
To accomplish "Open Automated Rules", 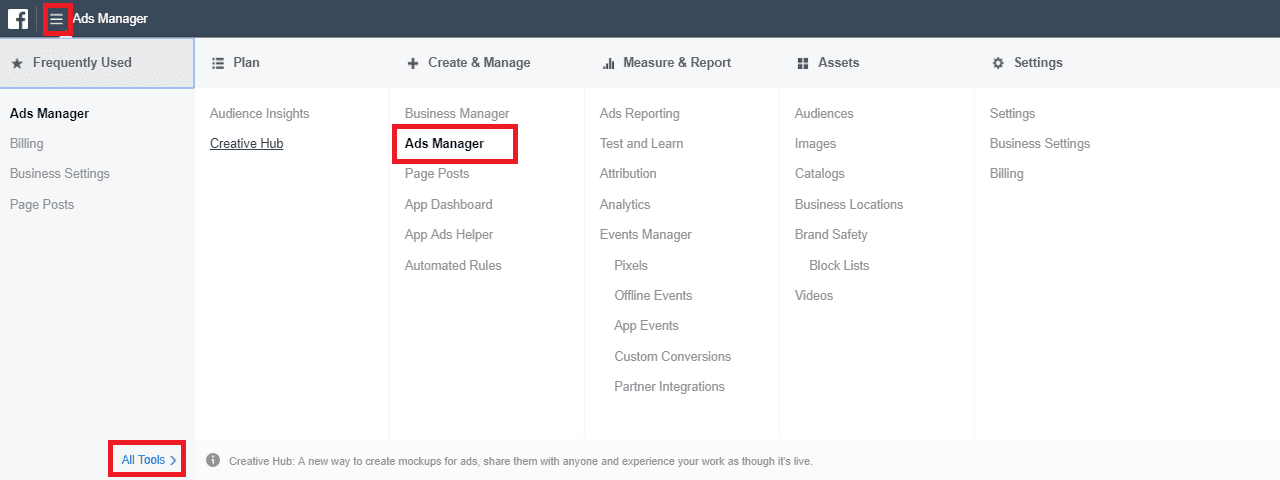I will coord(453,265).
